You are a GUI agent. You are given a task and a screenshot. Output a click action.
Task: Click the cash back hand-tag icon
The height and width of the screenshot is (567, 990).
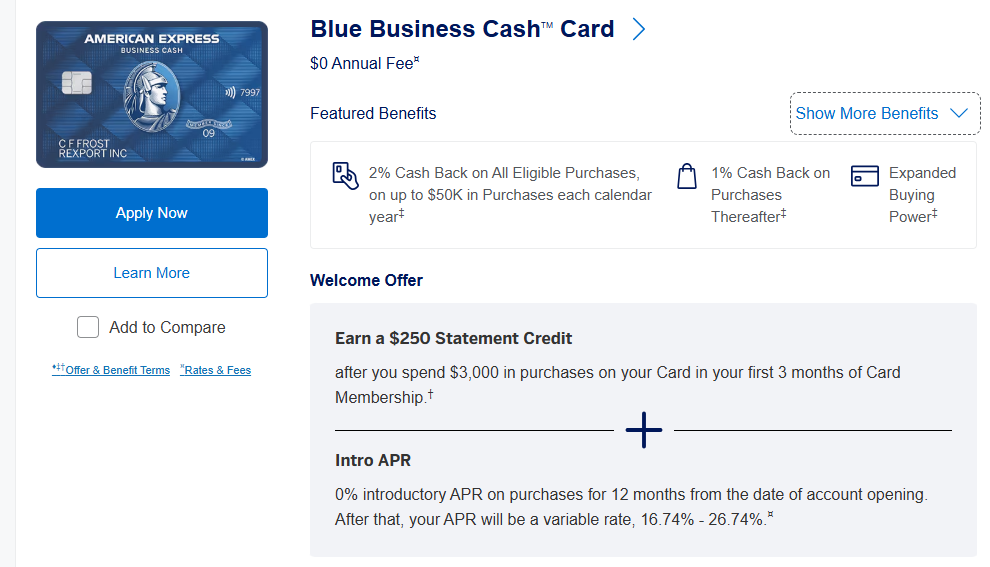(x=345, y=175)
